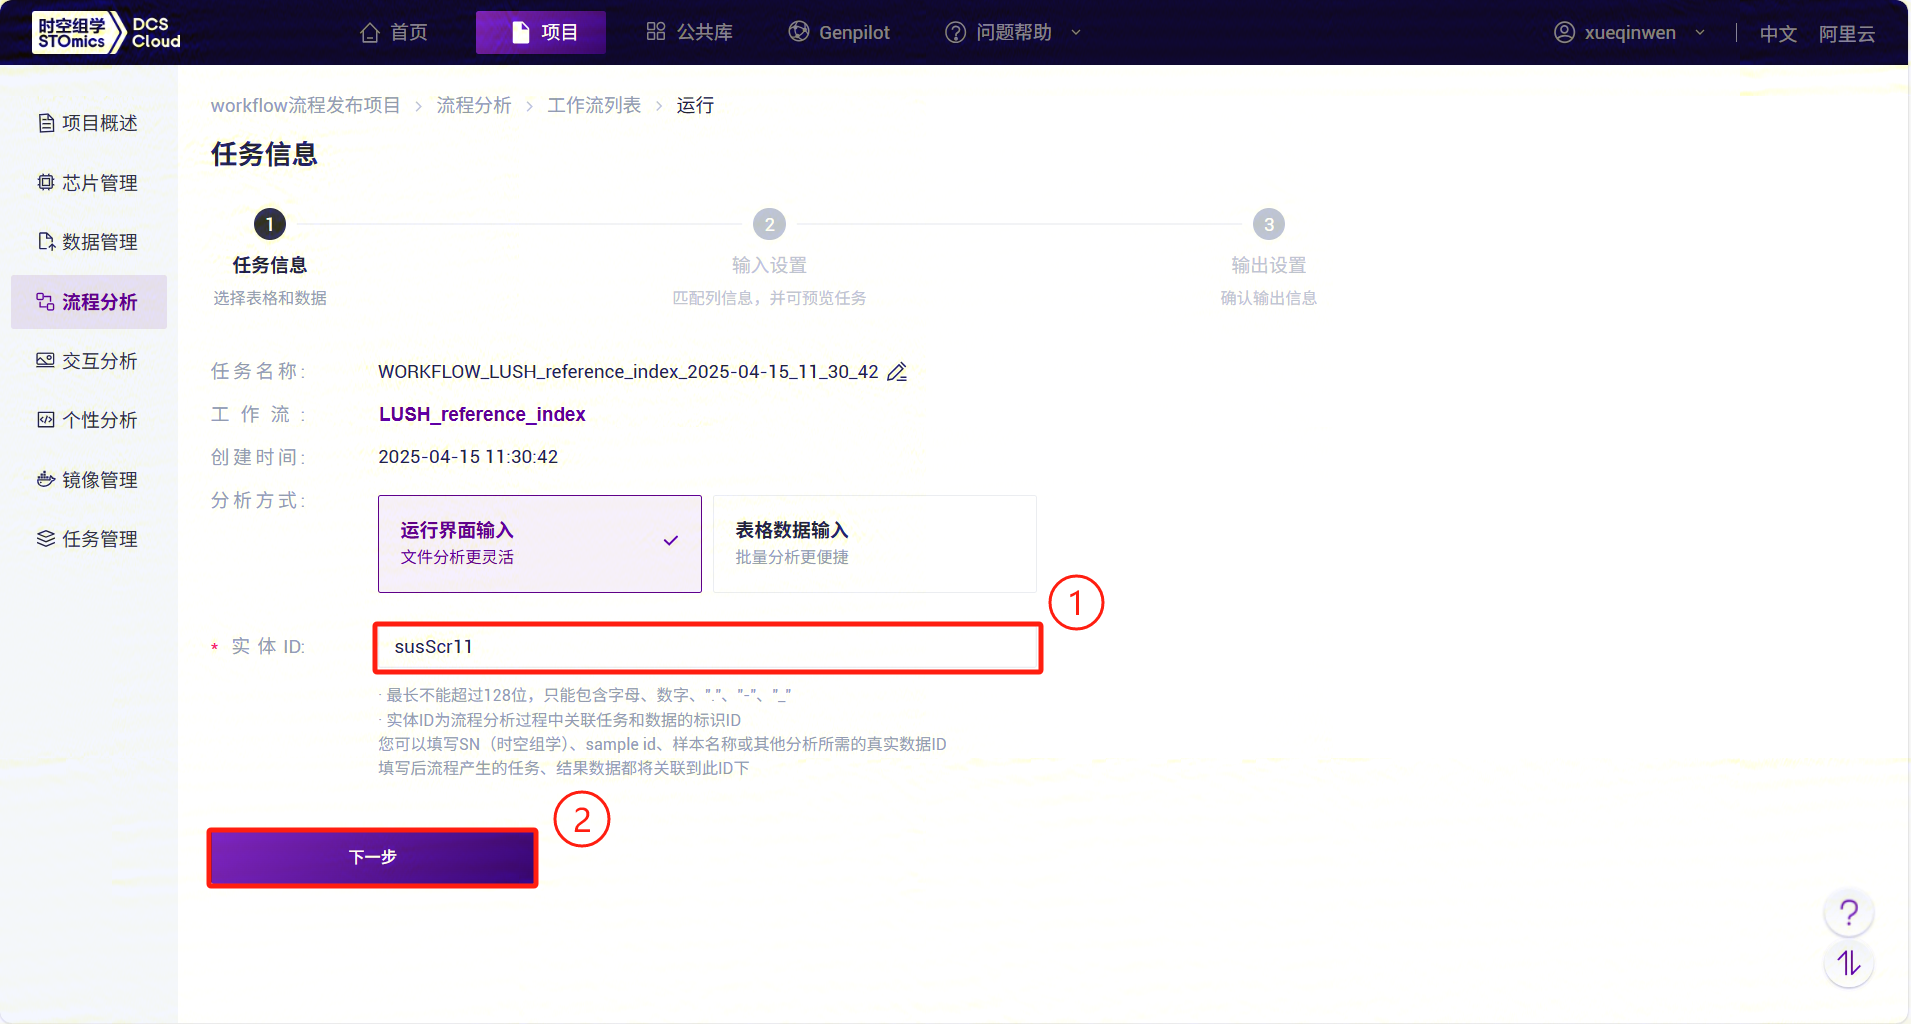1911x1024 pixels.
Task: Click the STOmics DCS Cloud logo
Action: pos(106,32)
